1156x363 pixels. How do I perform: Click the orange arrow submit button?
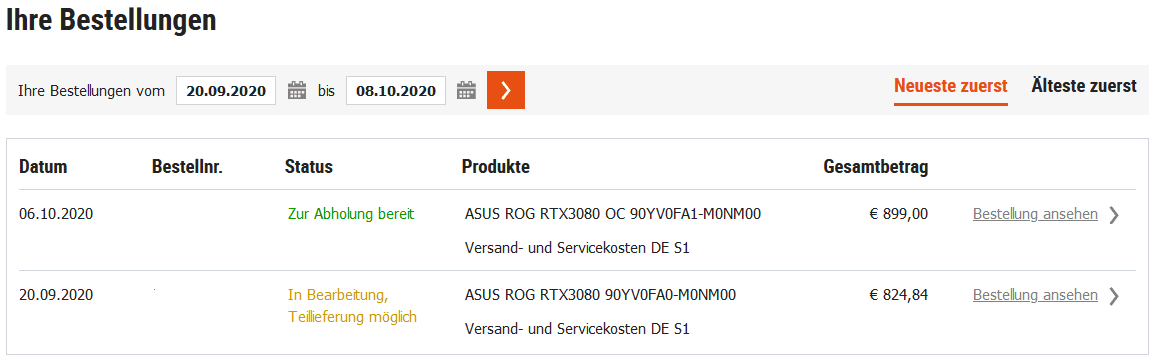click(506, 90)
